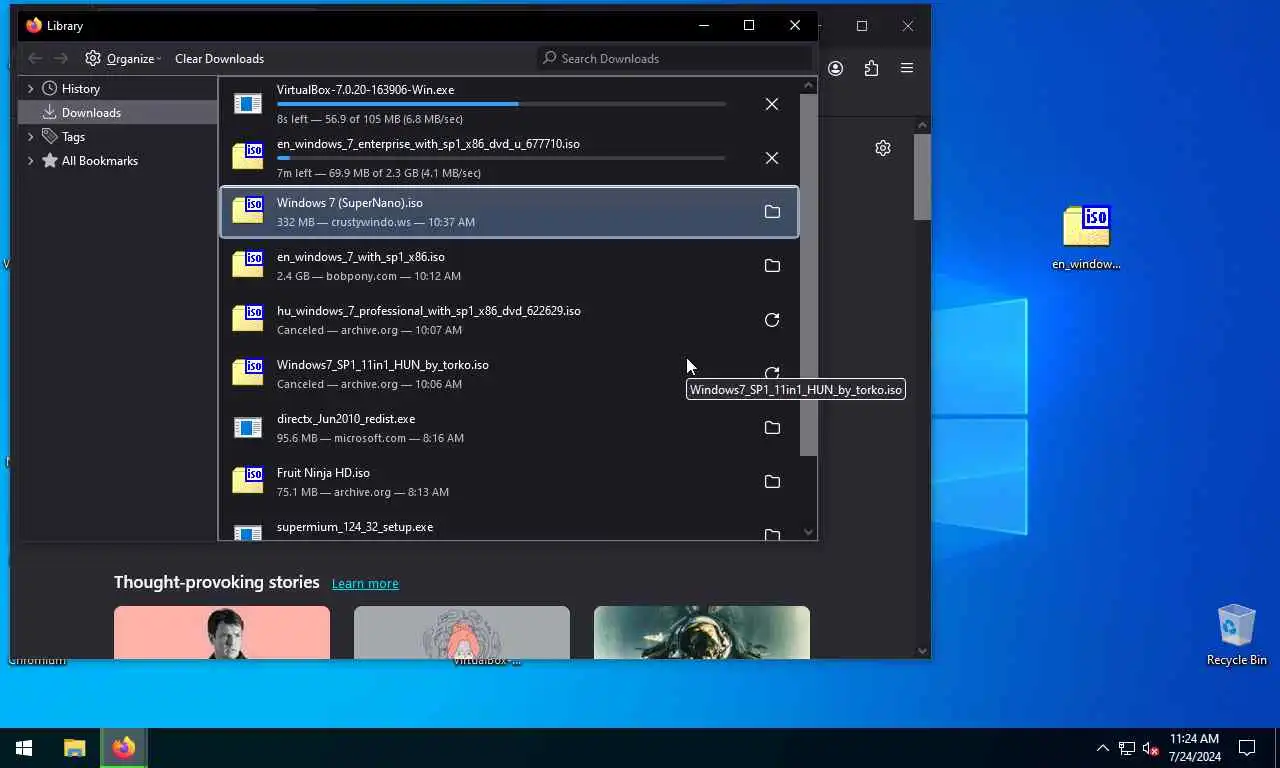Click the Library back arrow

coord(35,58)
